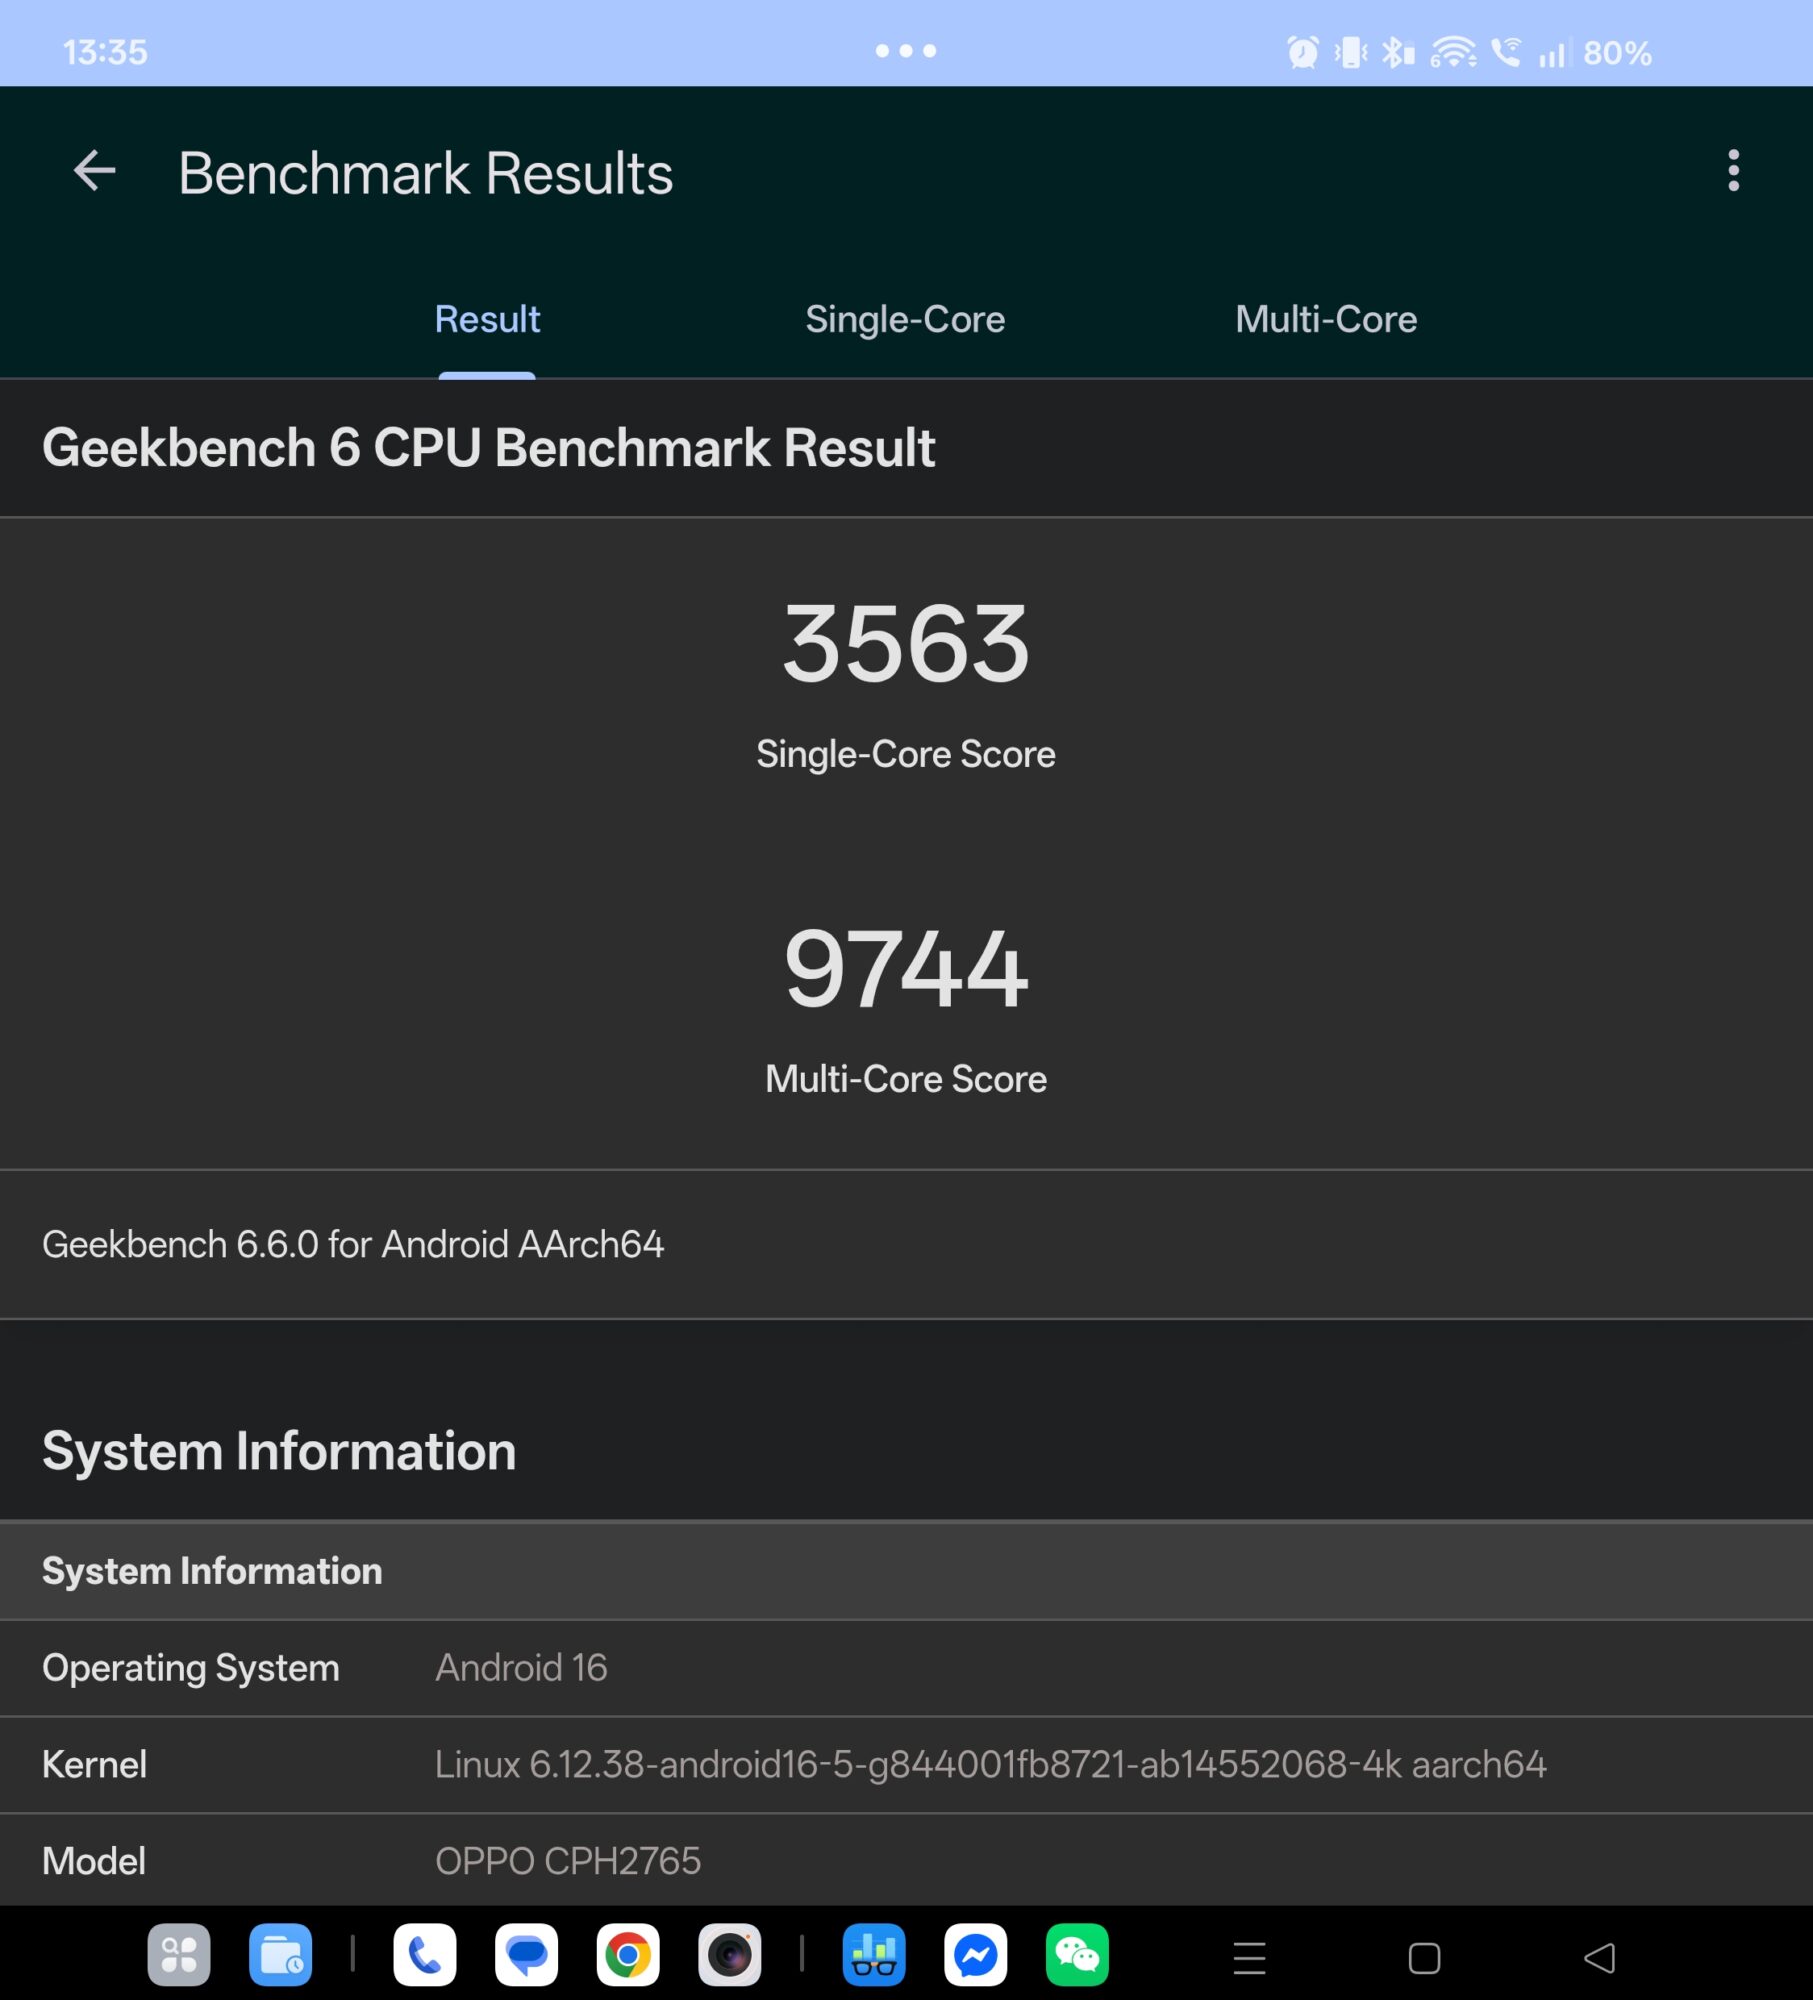Viewport: 1813px width, 2000px height.
Task: Tap the multi-core score value 9744
Action: [x=905, y=968]
